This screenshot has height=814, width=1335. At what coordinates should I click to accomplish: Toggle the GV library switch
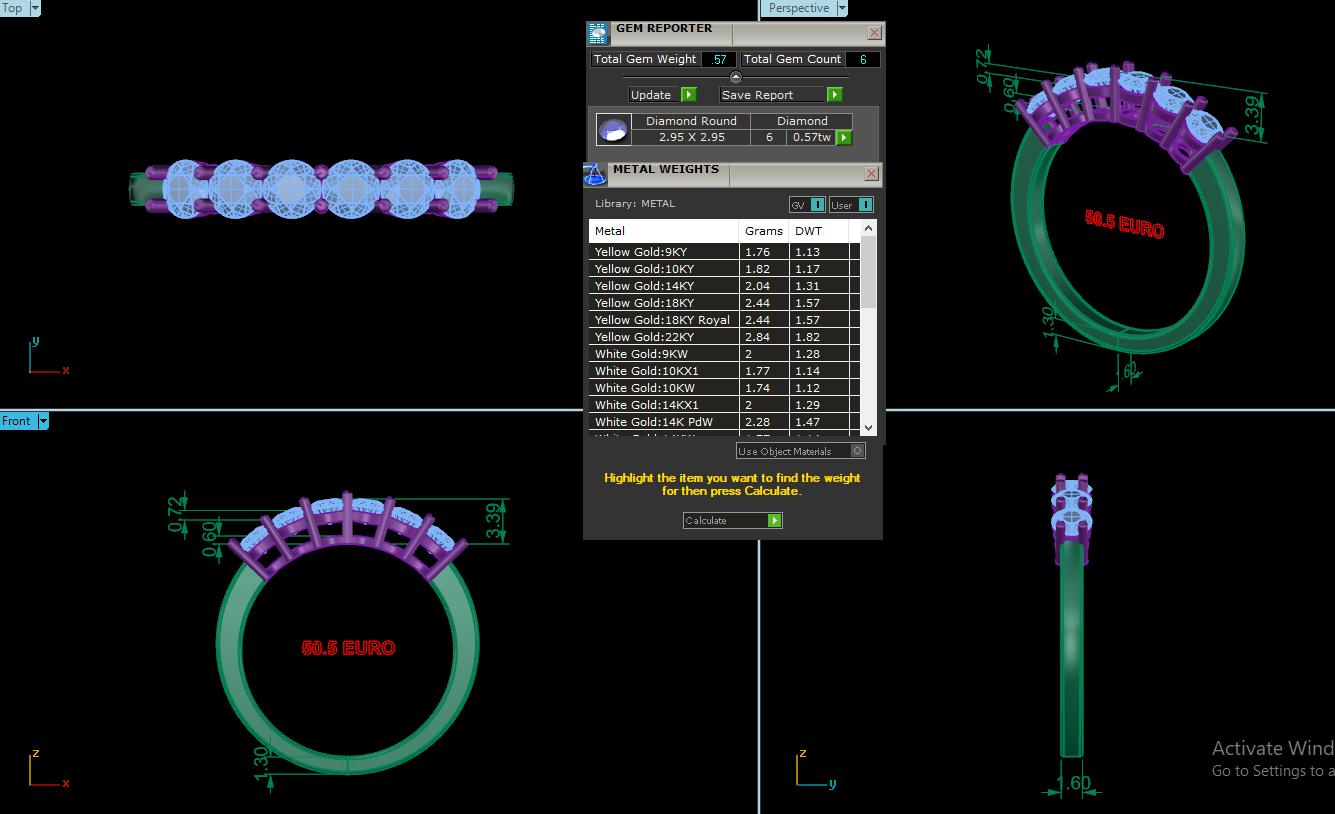[x=817, y=205]
